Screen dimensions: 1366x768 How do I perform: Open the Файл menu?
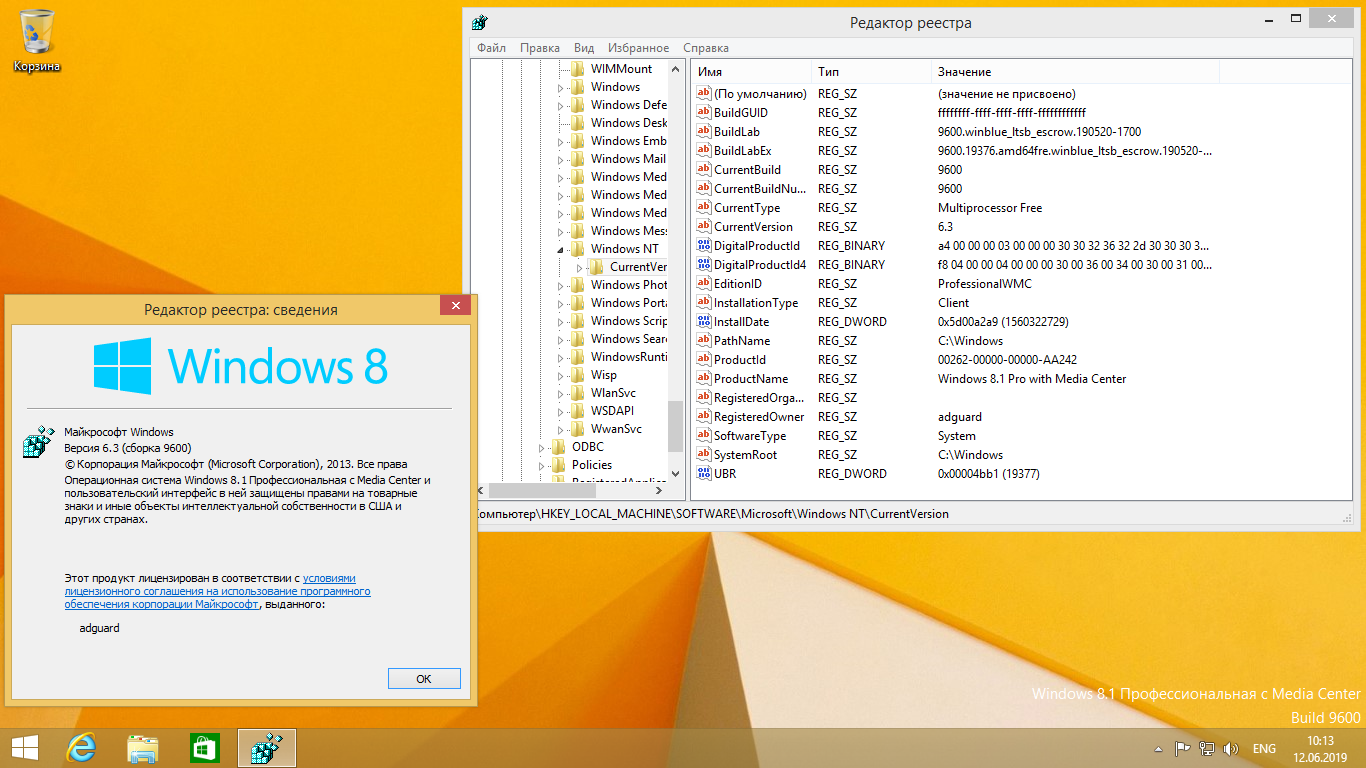491,48
